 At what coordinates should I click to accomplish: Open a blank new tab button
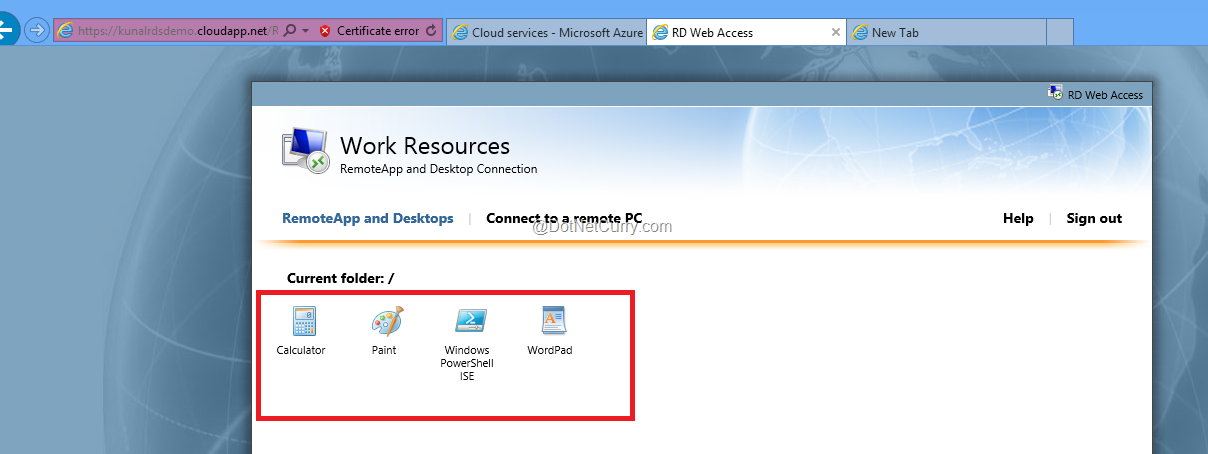point(1060,32)
